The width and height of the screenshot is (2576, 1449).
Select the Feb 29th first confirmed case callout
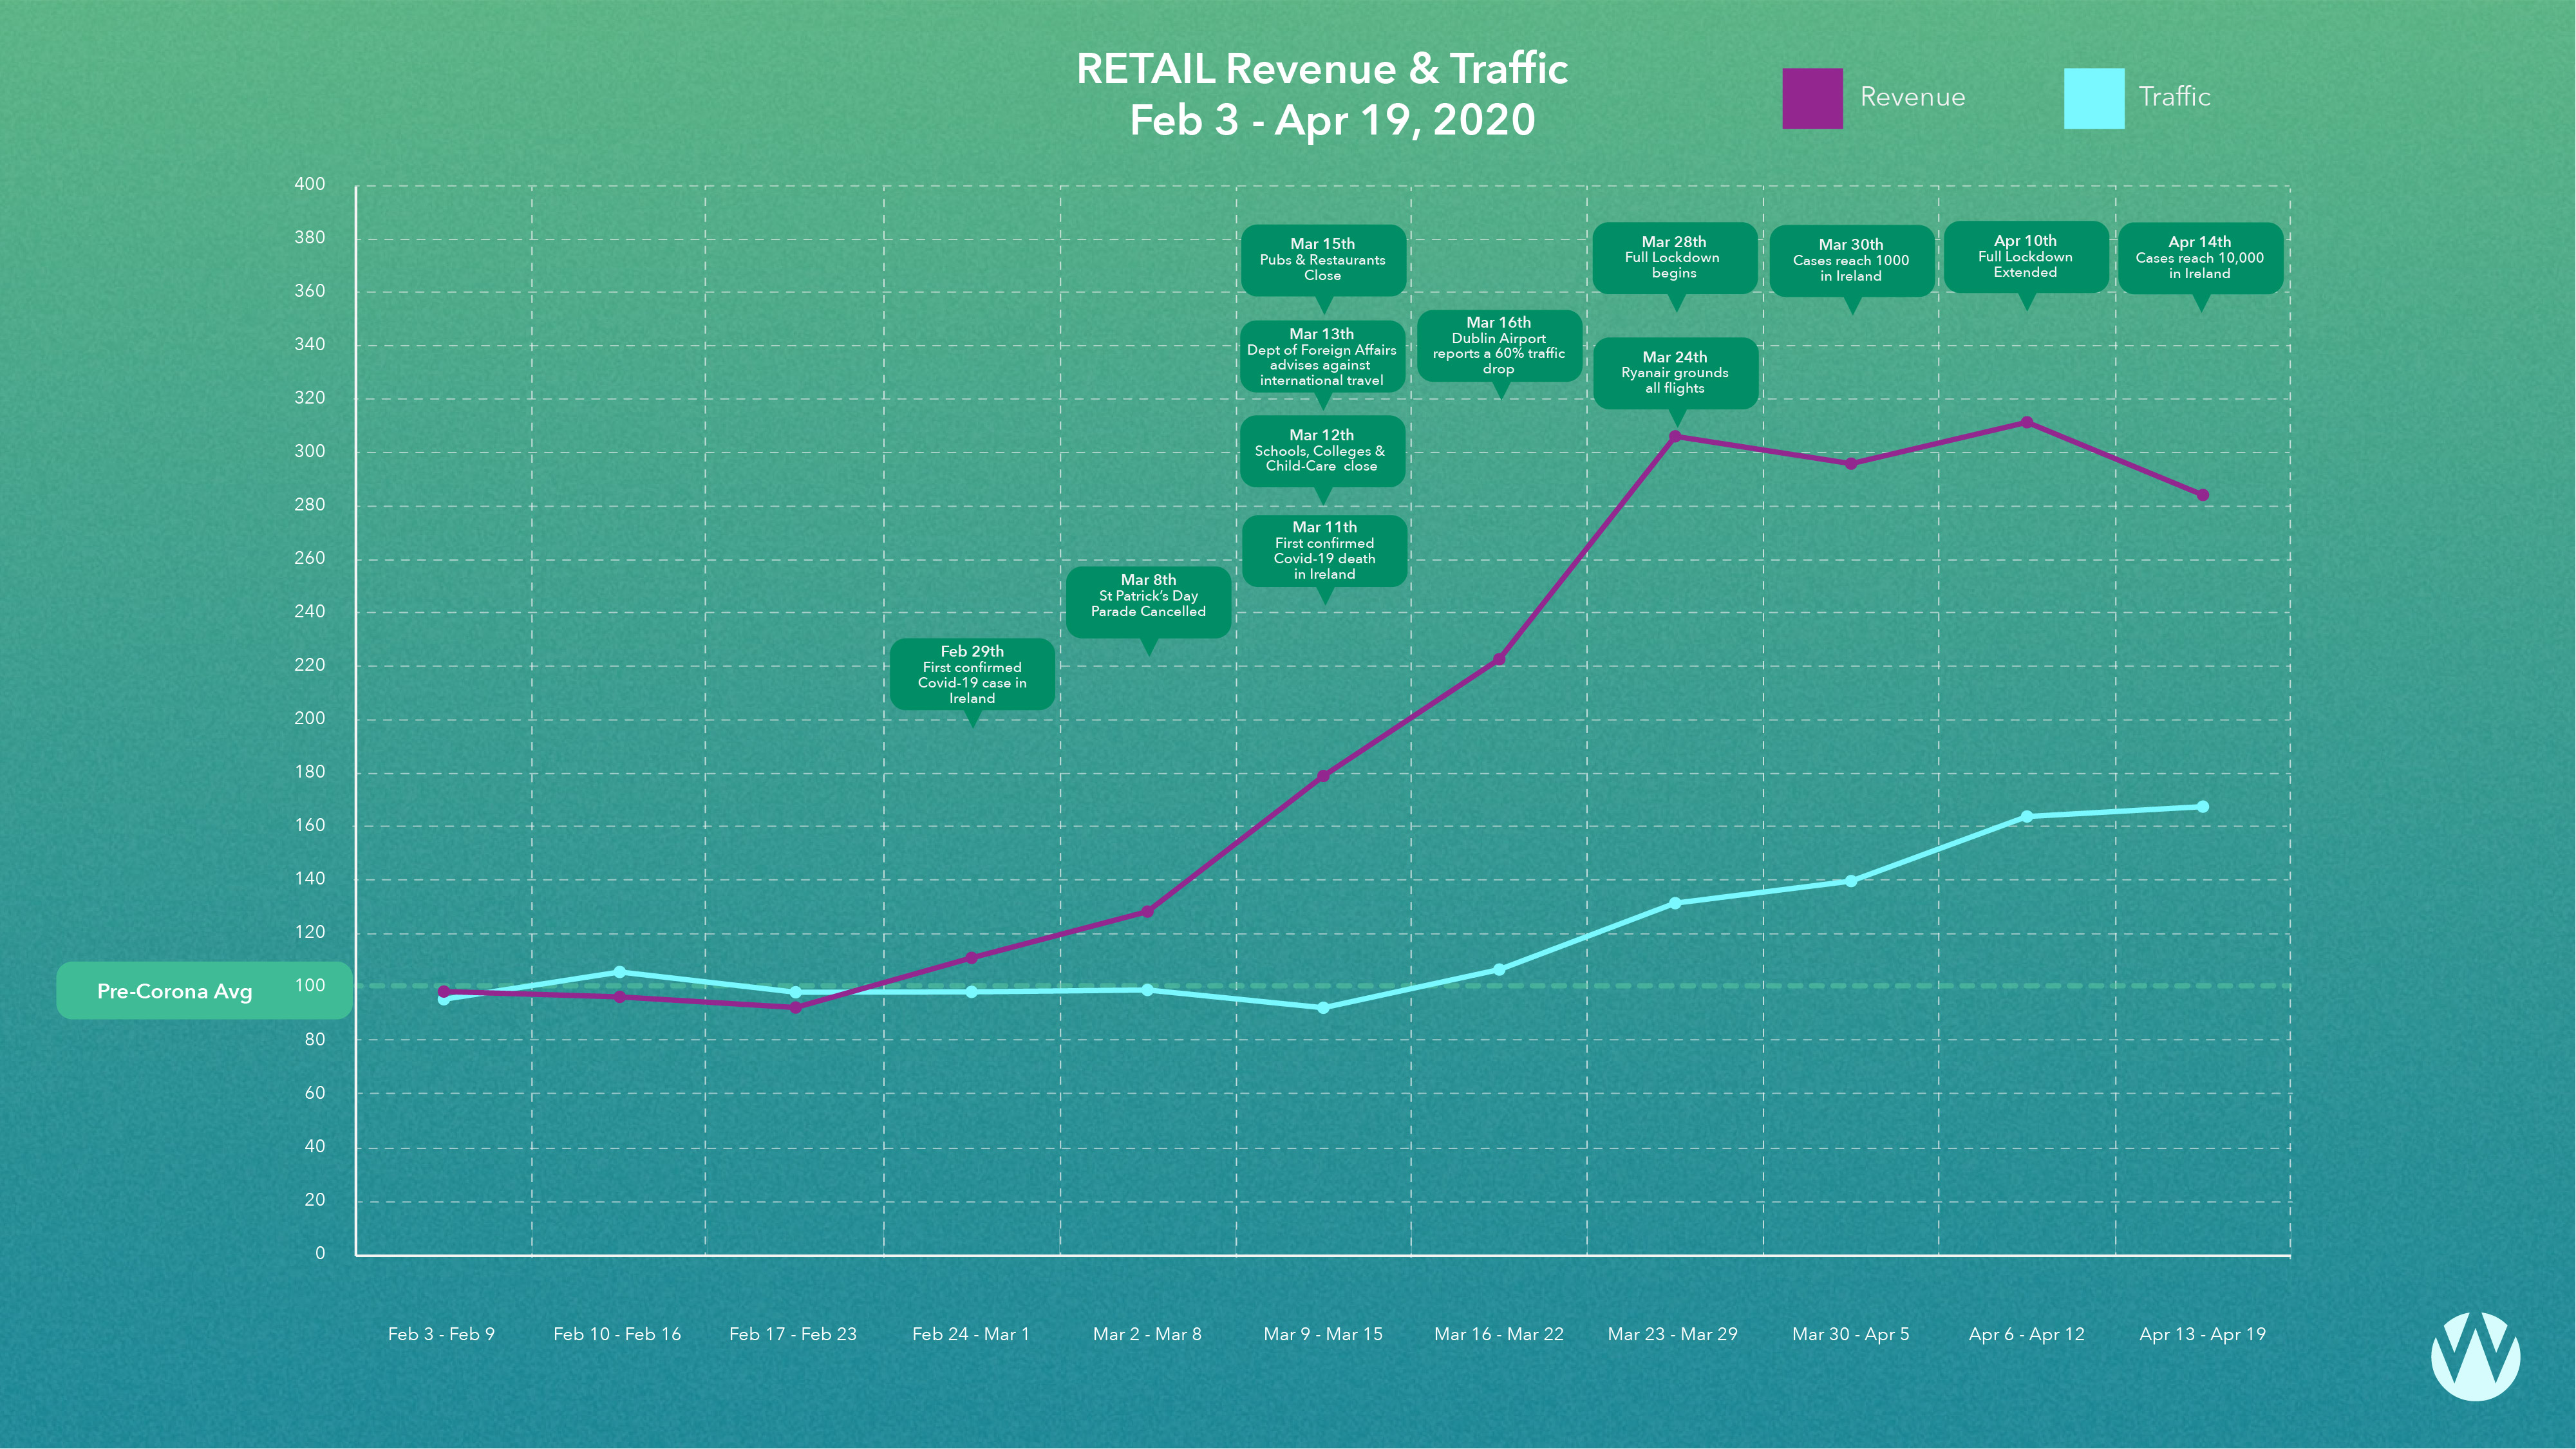pos(972,674)
